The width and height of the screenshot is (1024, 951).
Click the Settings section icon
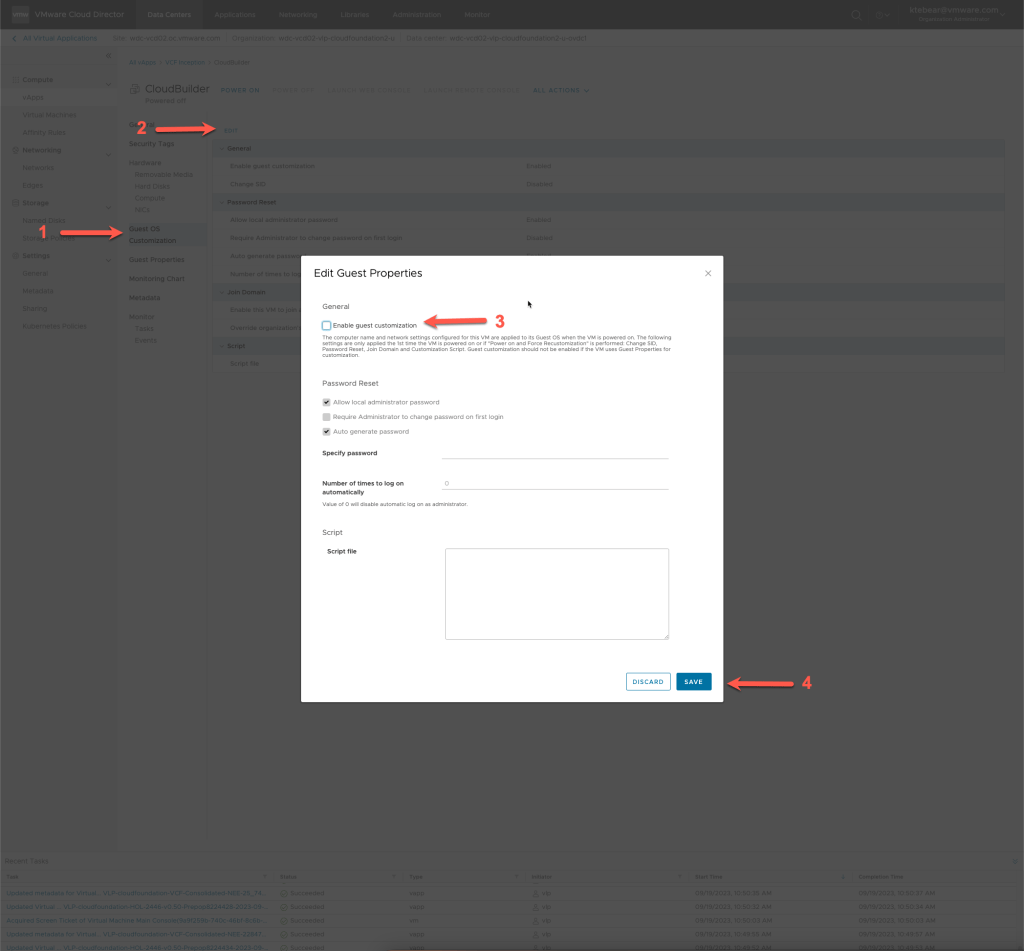(15, 256)
